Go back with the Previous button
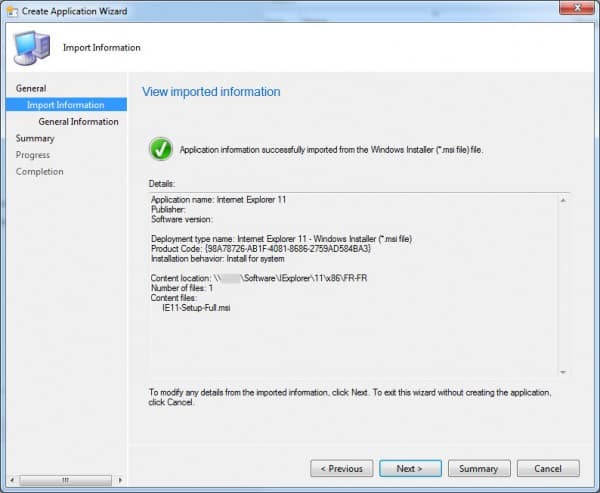Viewport: 600px width, 493px height. click(x=342, y=468)
